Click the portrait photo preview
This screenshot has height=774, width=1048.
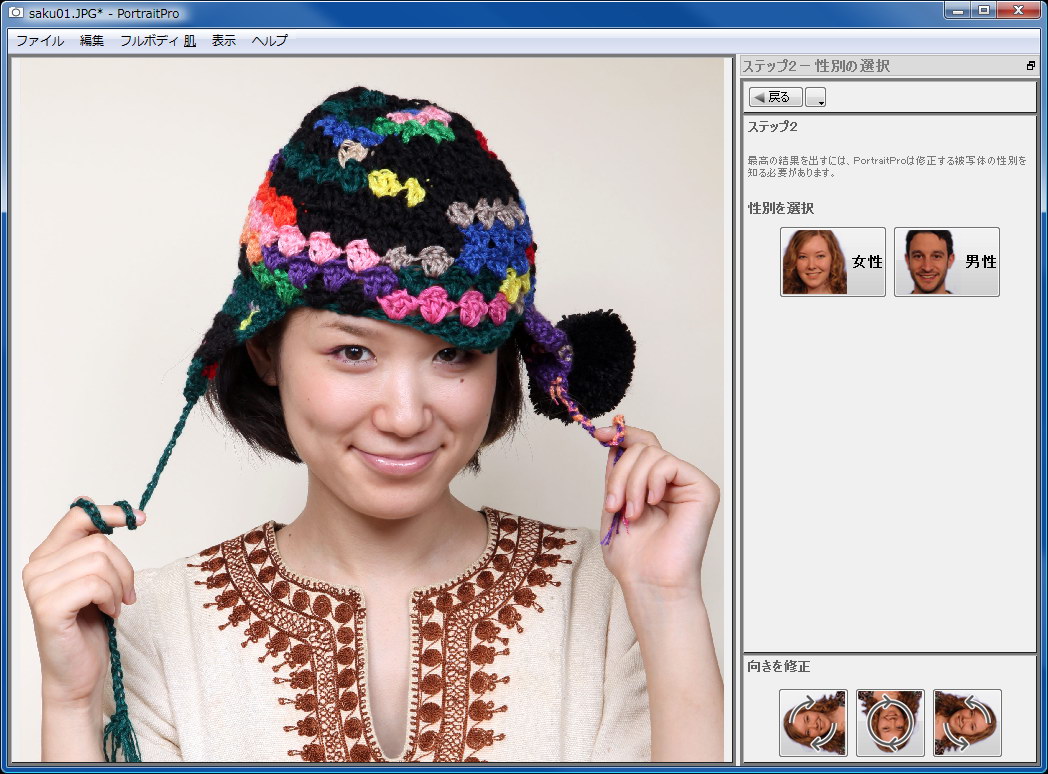click(372, 410)
